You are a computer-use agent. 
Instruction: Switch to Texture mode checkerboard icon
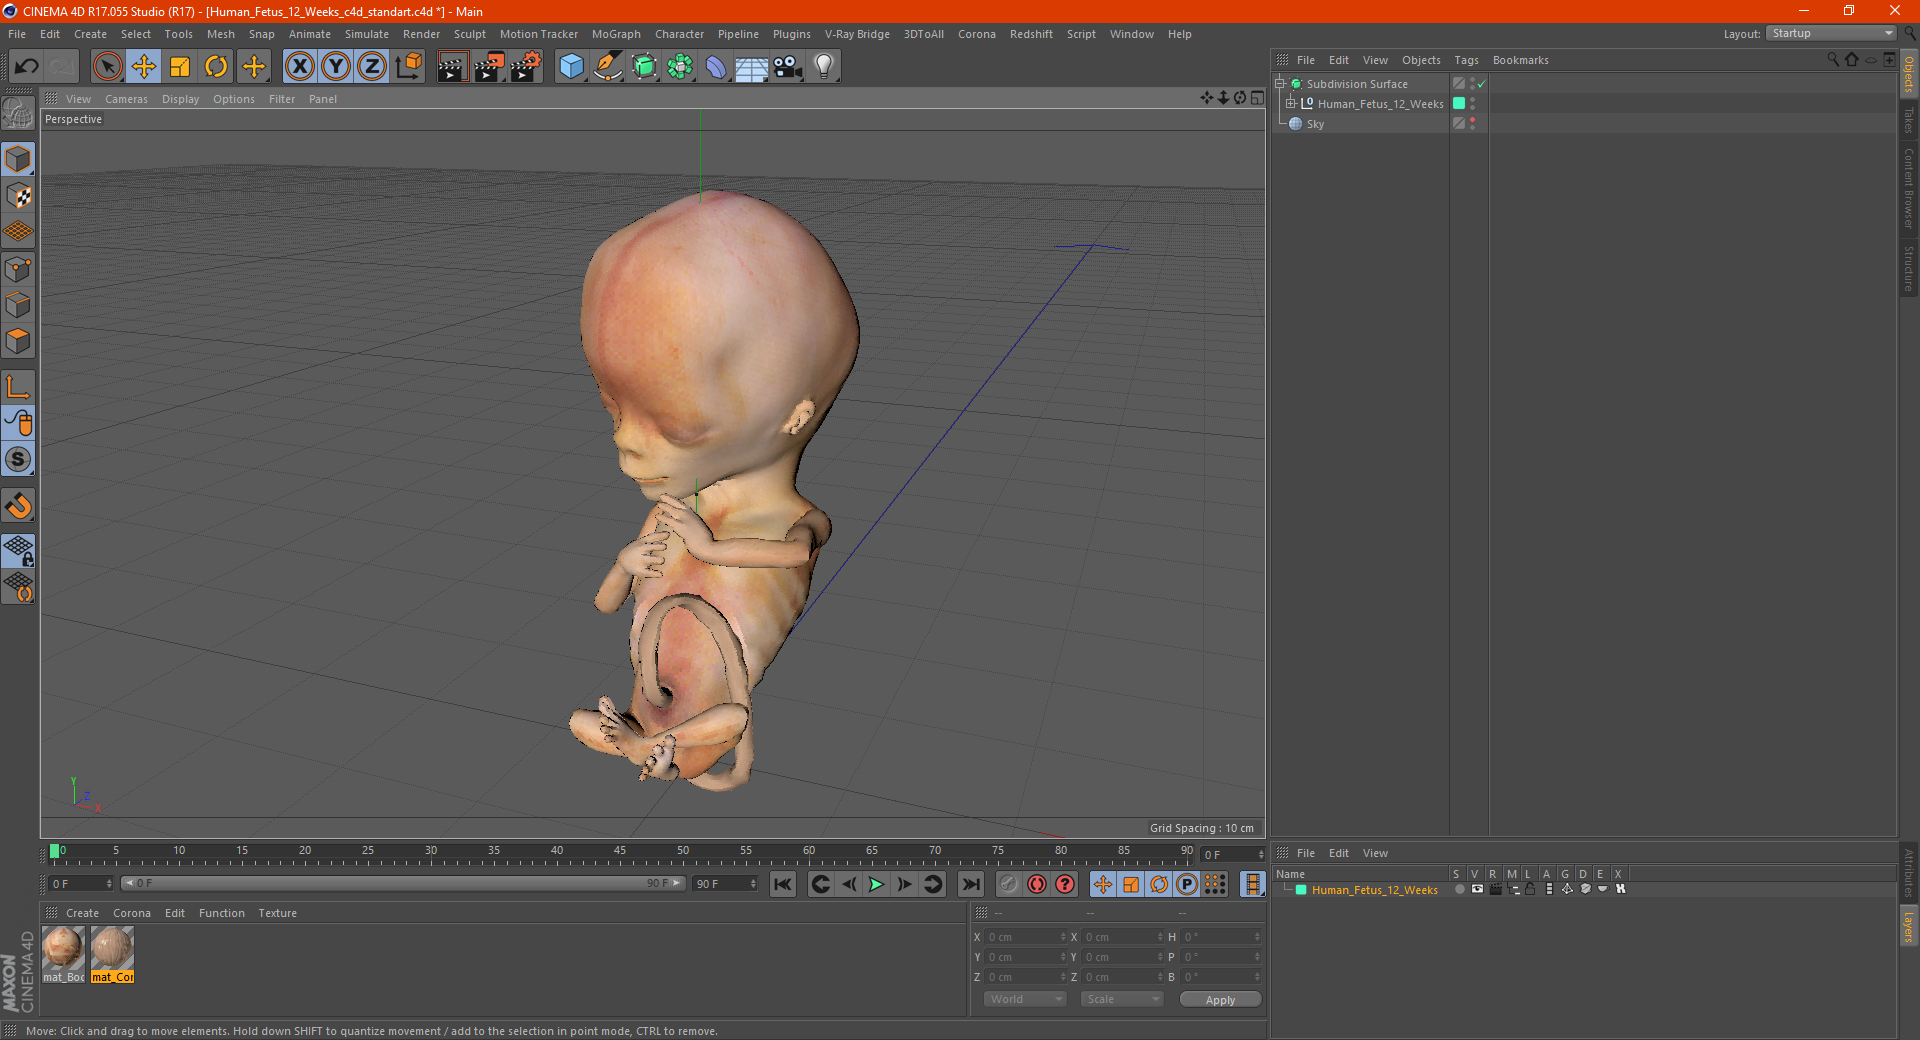click(19, 196)
